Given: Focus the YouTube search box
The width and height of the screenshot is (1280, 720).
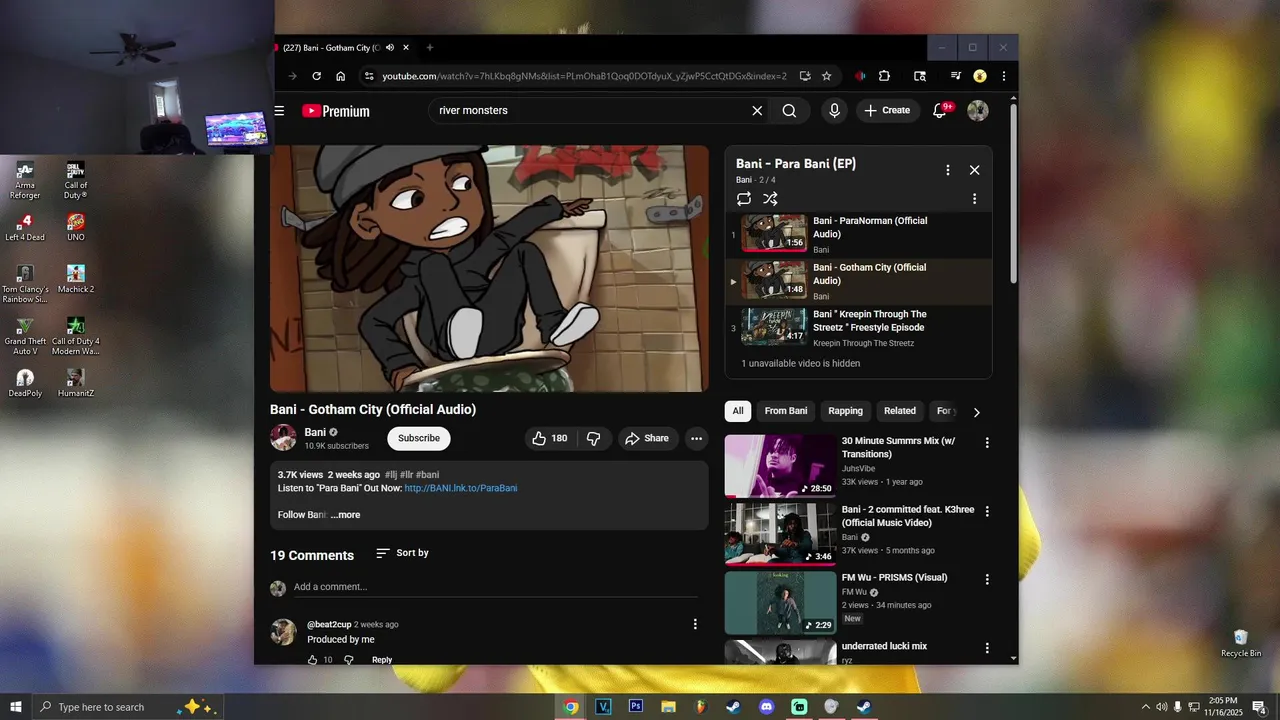Looking at the screenshot, I should 590,111.
